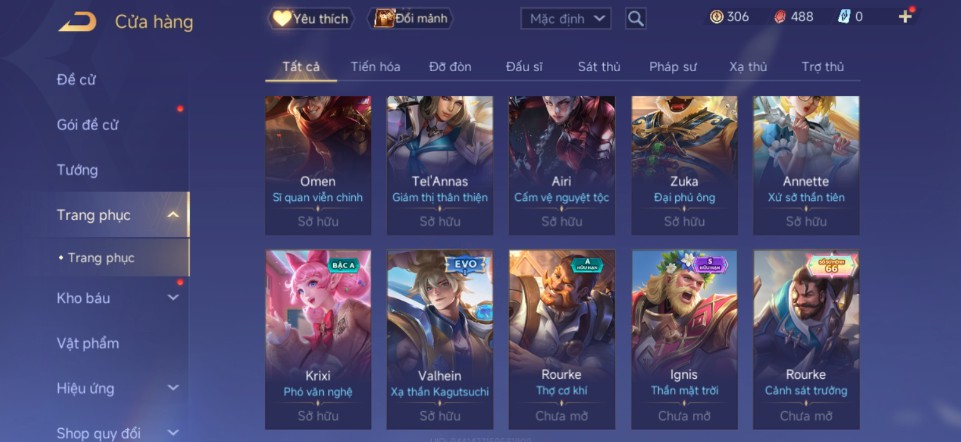Select the Valhein Xạ thần Kagutsuchi skin card
The width and height of the screenshot is (961, 442).
click(x=440, y=340)
